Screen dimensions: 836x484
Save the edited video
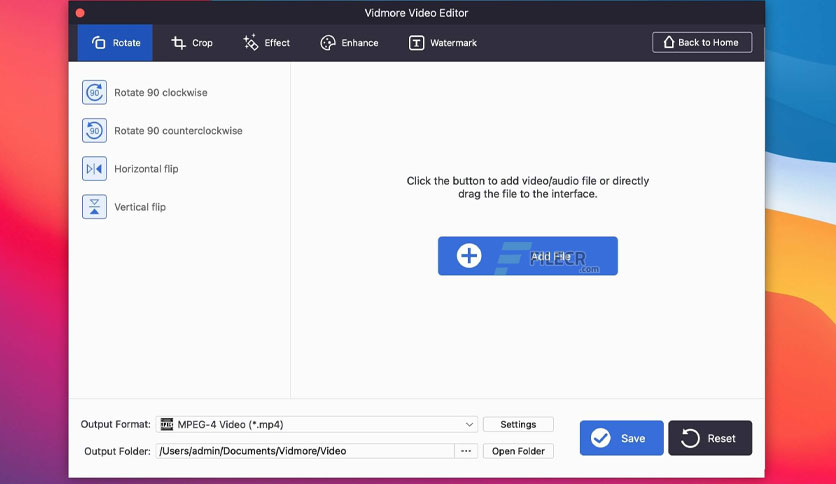[x=622, y=438]
